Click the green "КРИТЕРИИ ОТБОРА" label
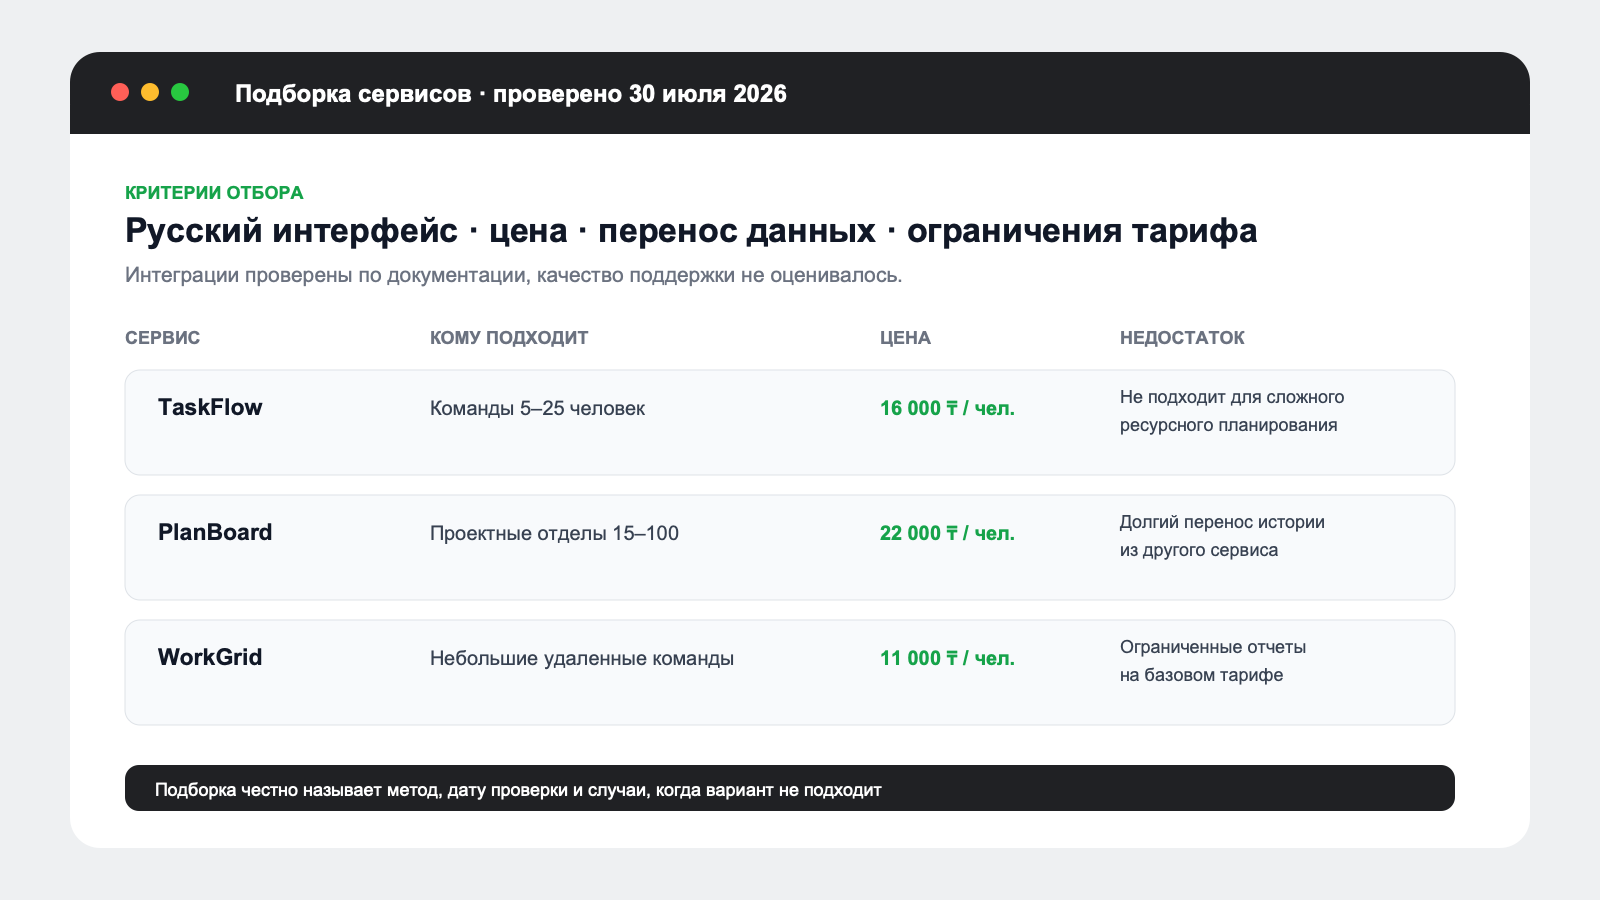This screenshot has width=1600, height=900. 214,192
